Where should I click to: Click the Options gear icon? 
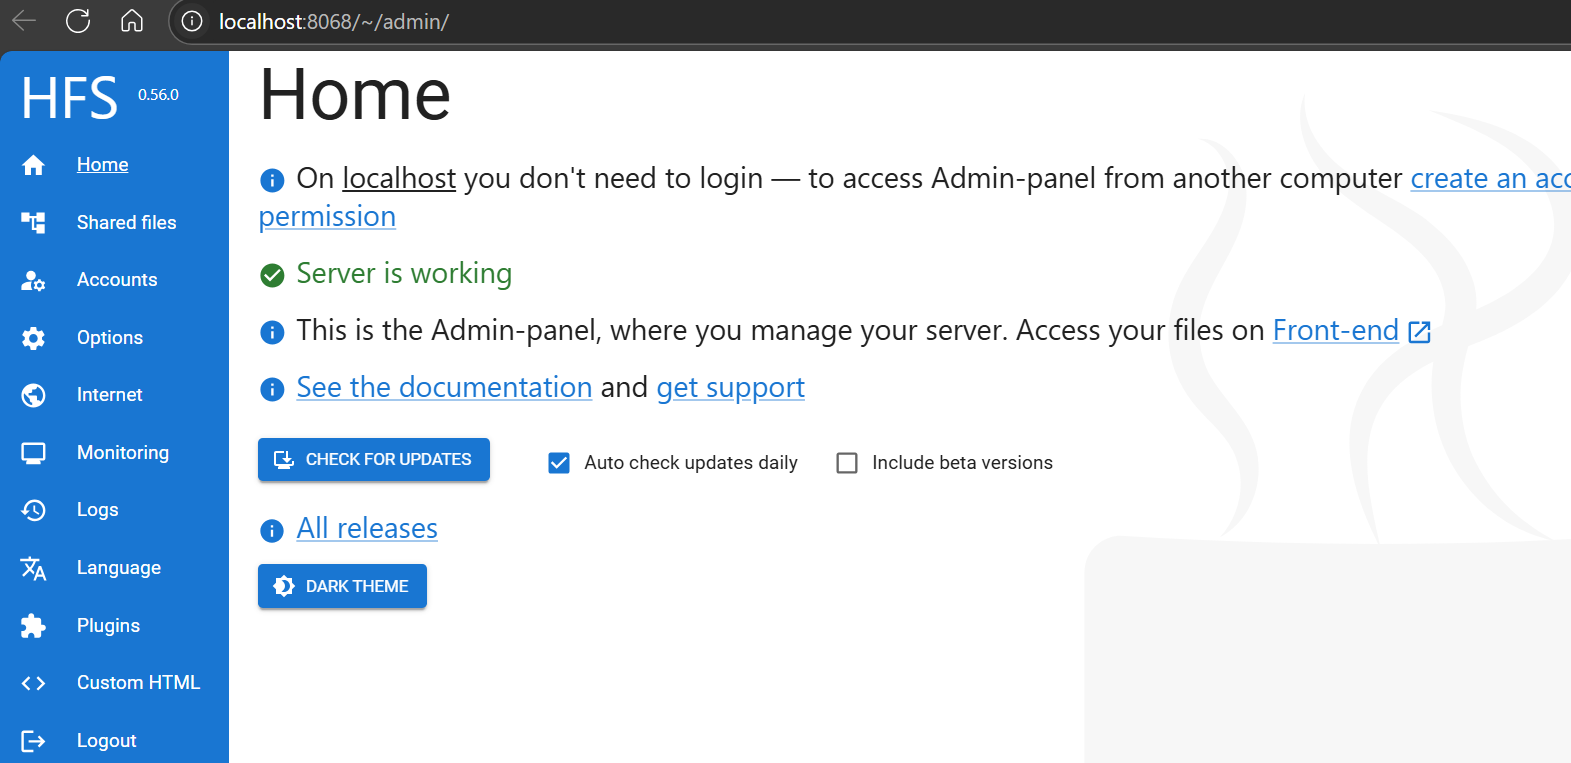pos(33,338)
